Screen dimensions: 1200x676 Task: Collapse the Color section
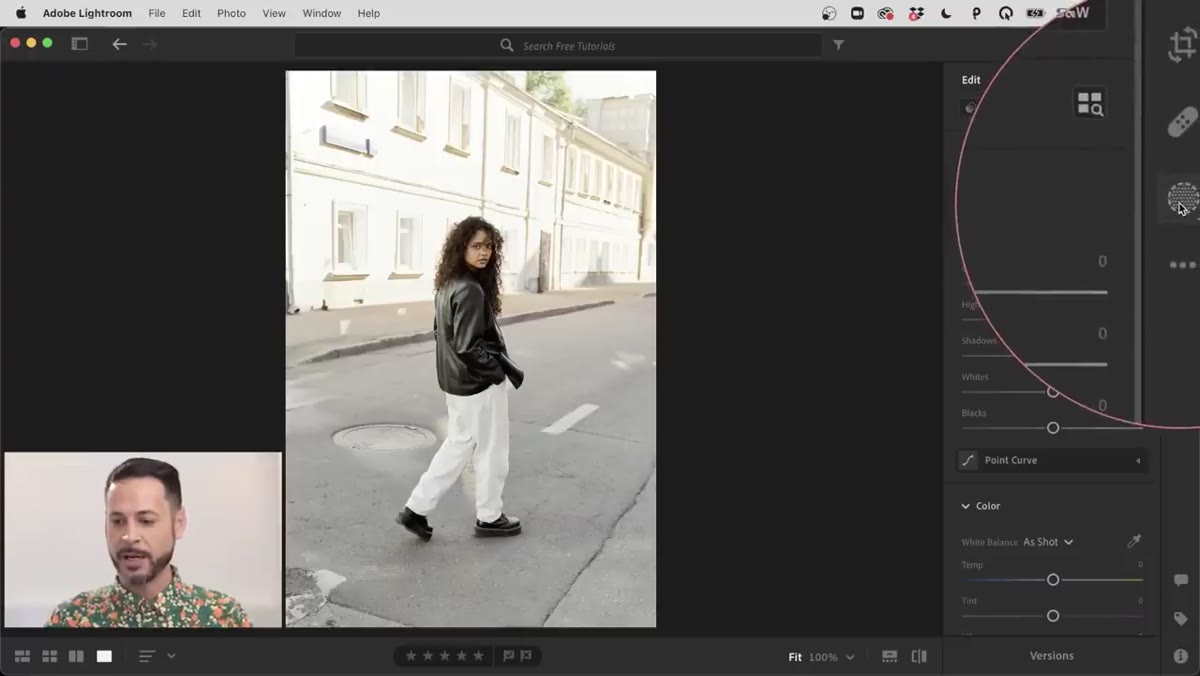(x=965, y=506)
